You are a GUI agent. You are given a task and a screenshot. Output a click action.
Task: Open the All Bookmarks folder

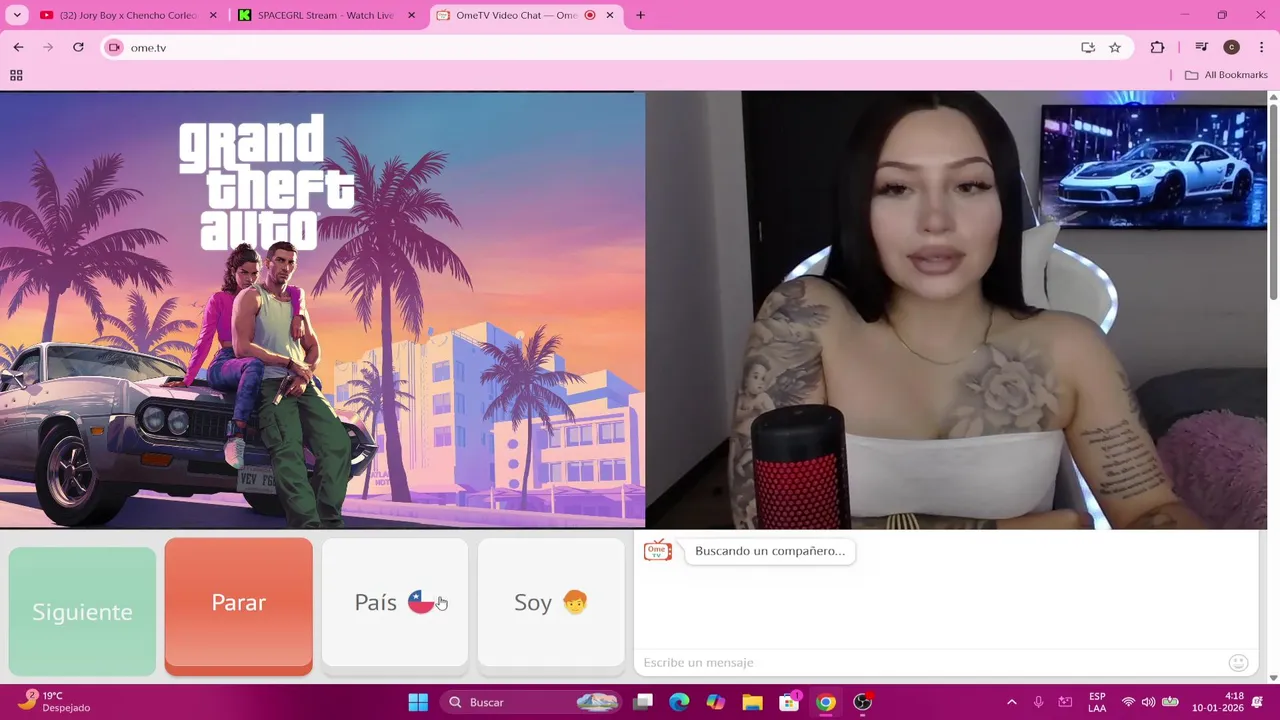1226,75
